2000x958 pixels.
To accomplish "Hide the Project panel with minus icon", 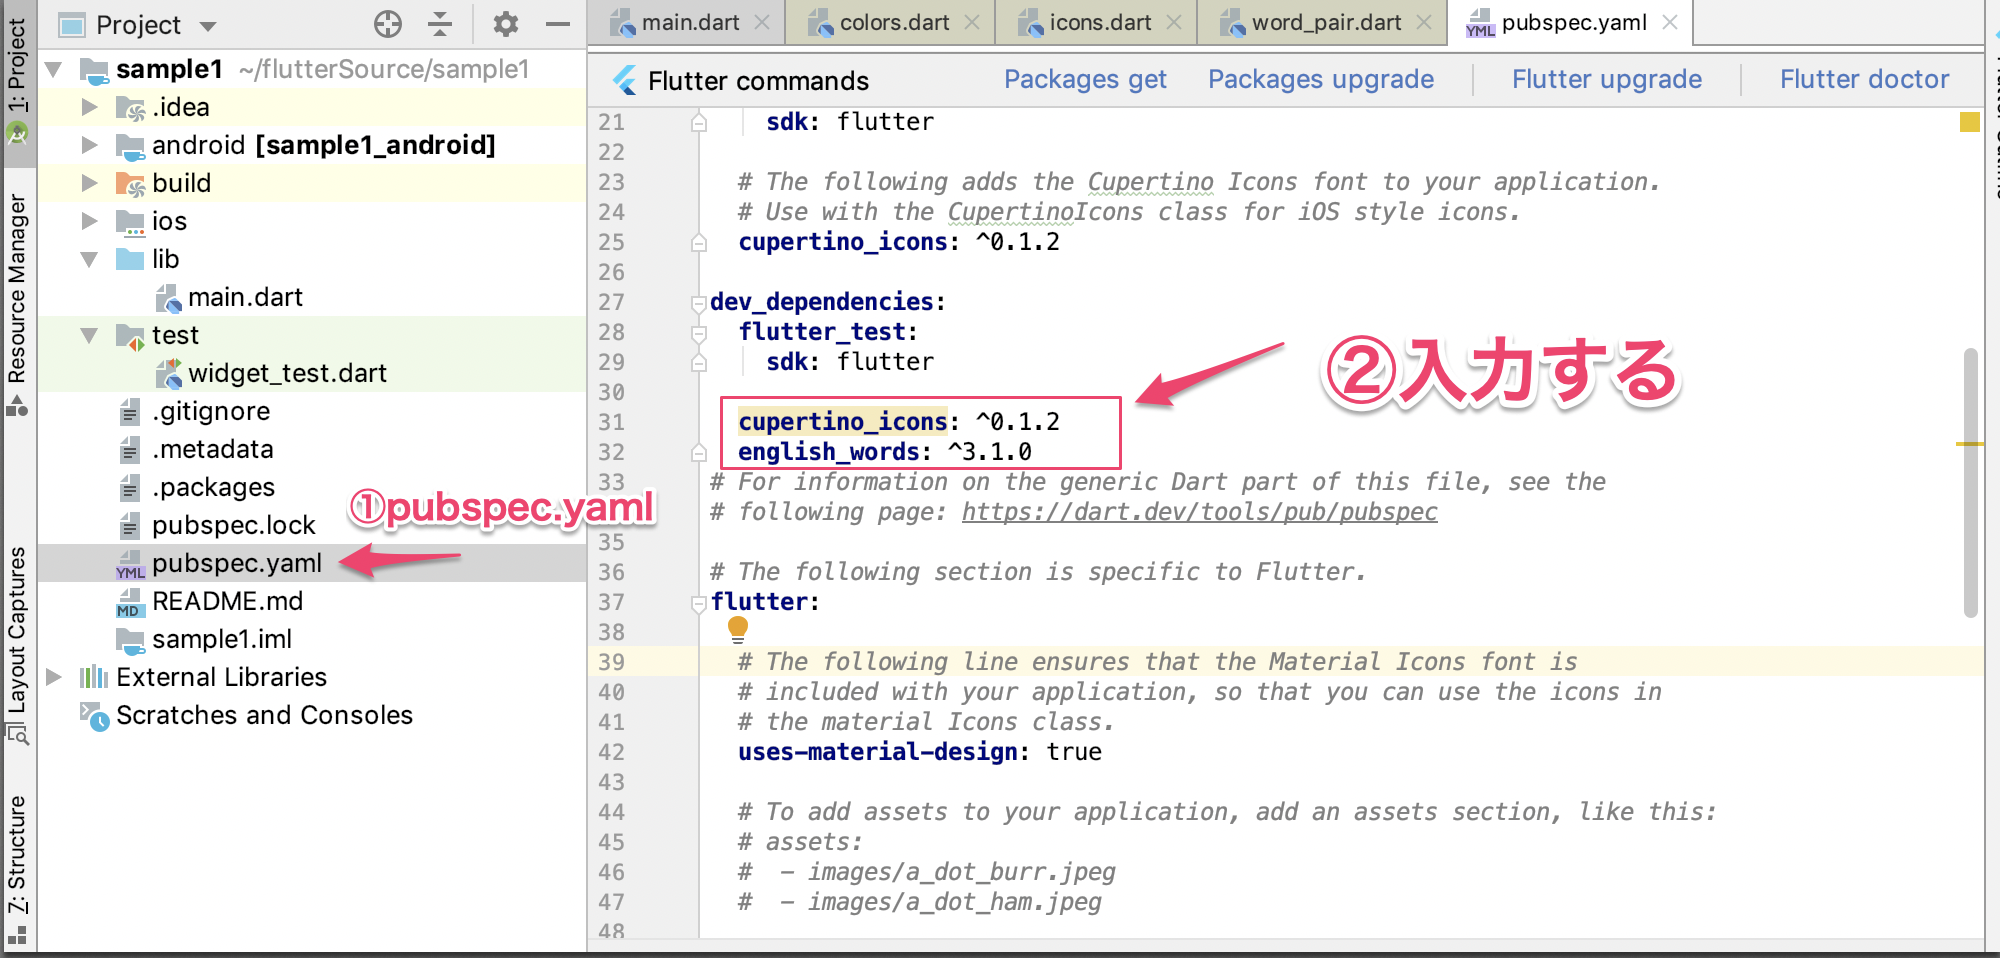I will 558,24.
